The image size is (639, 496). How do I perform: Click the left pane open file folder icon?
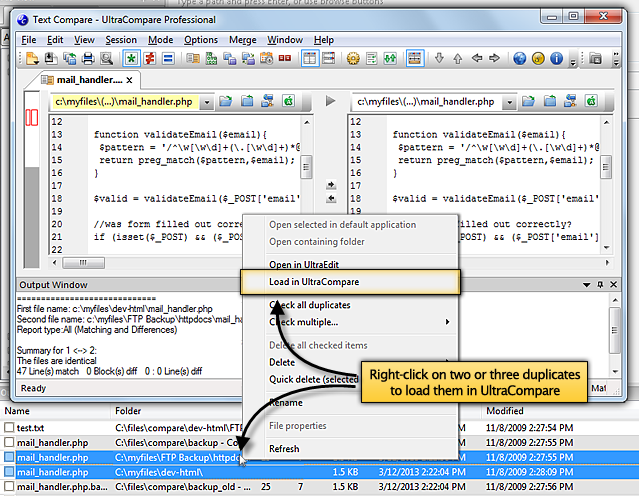pyautogui.click(x=225, y=101)
